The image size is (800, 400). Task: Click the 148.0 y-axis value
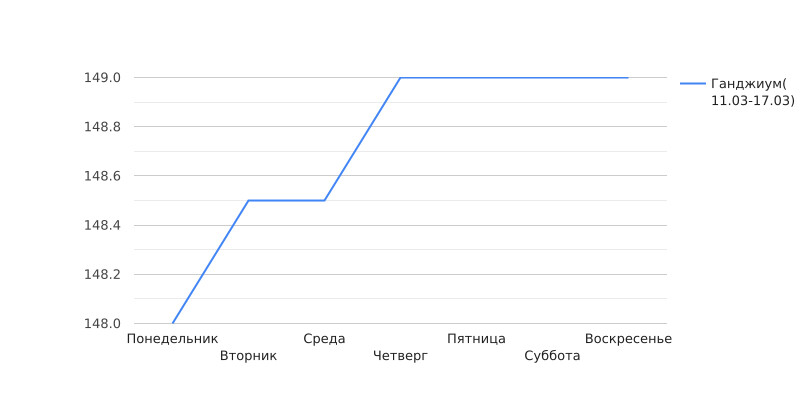(102, 323)
